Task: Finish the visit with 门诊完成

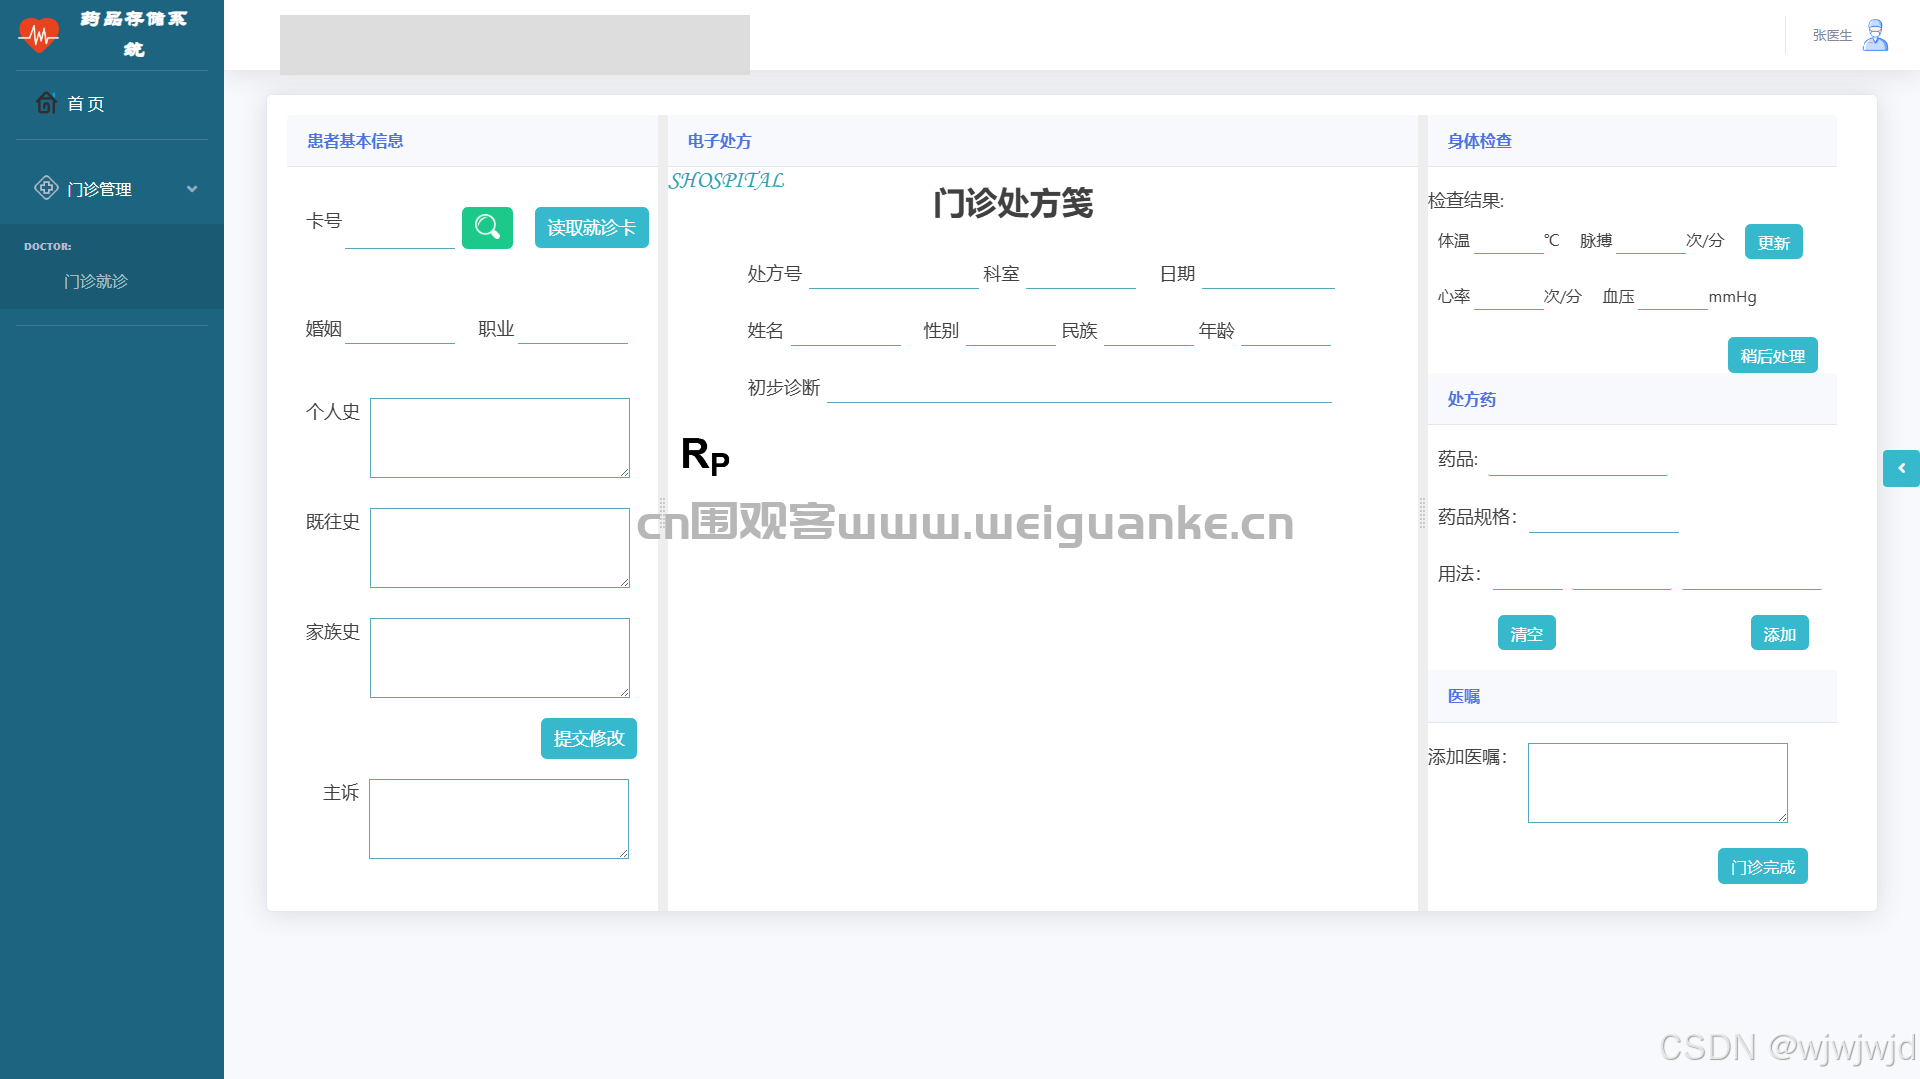Action: 1763,866
